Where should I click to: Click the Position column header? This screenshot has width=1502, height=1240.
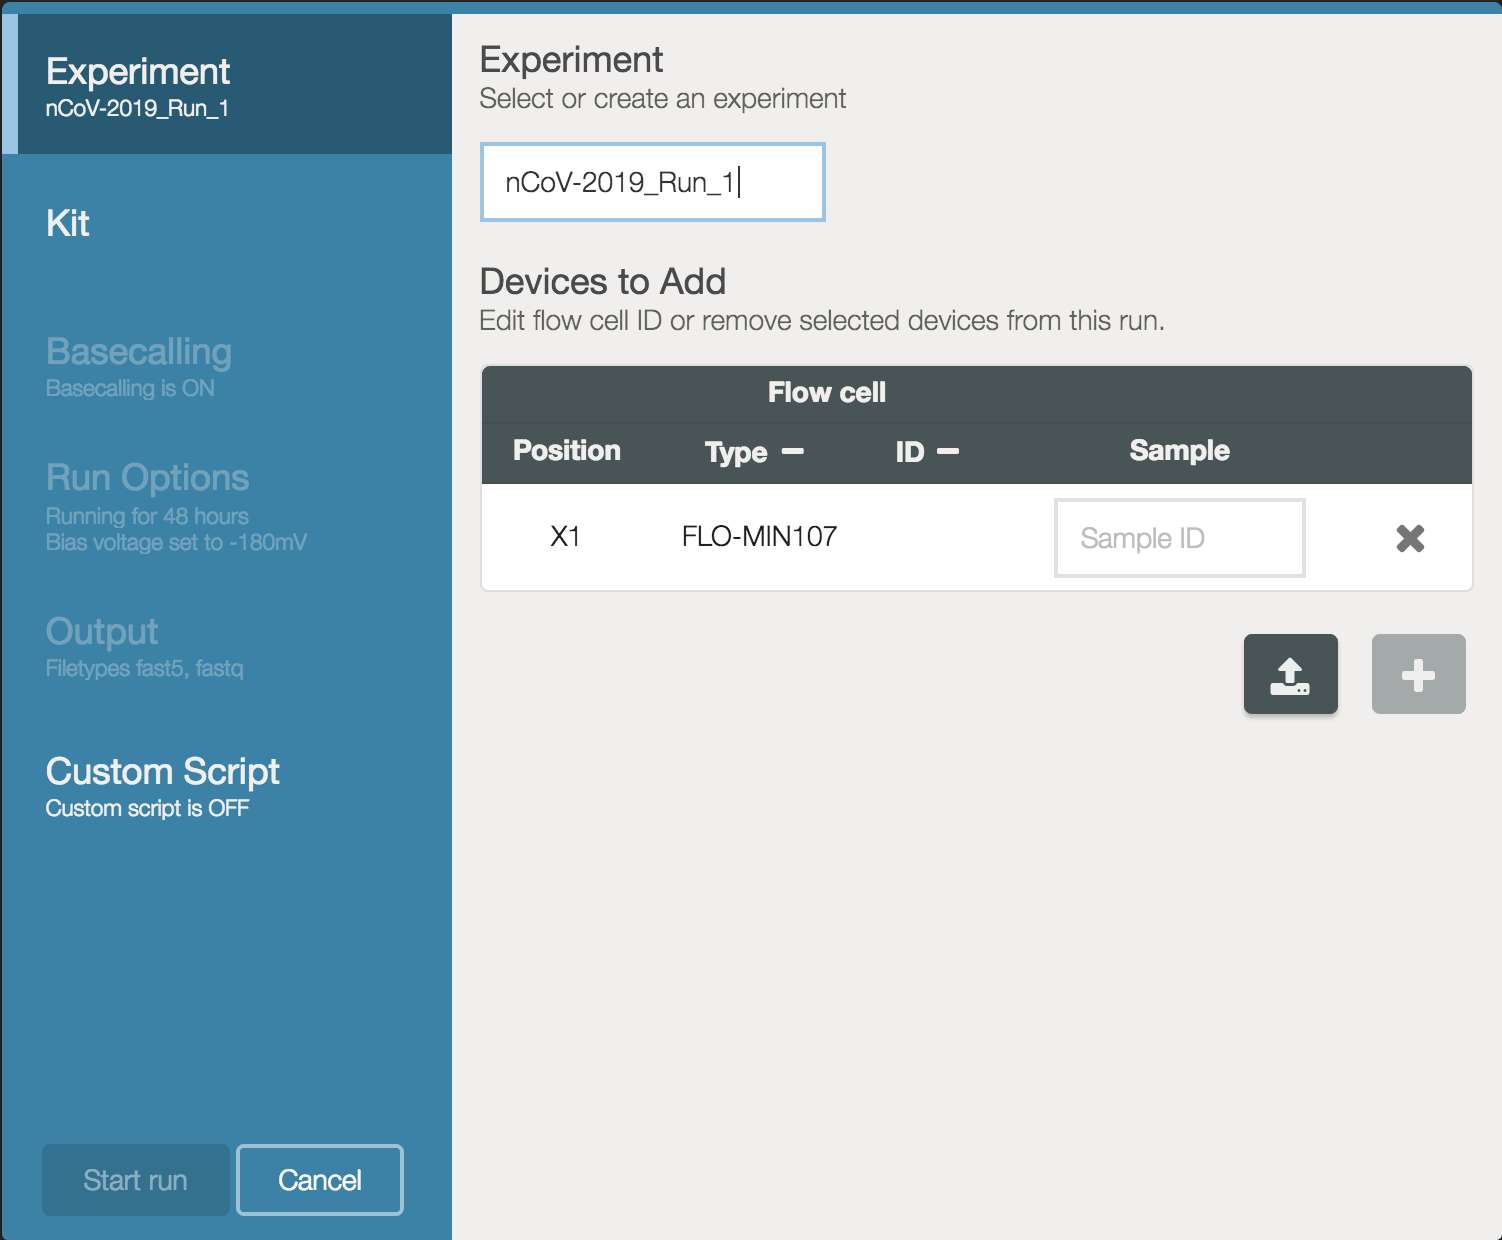(566, 451)
